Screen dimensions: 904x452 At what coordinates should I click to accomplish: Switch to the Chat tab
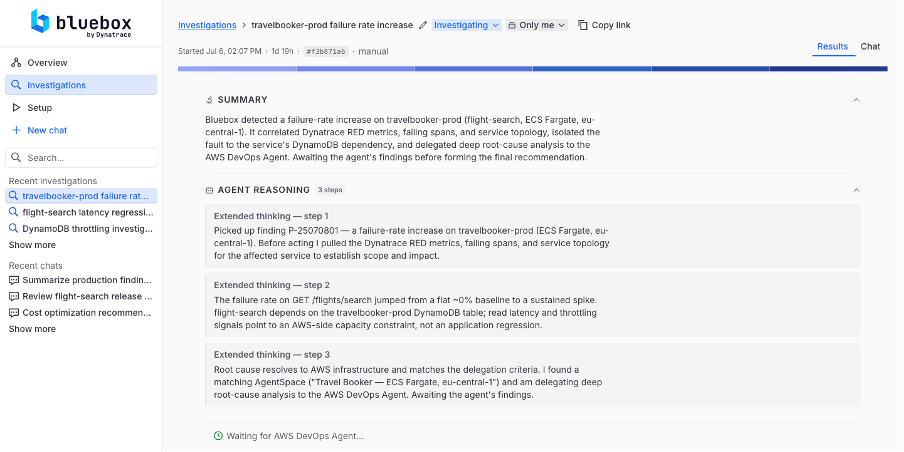871,47
